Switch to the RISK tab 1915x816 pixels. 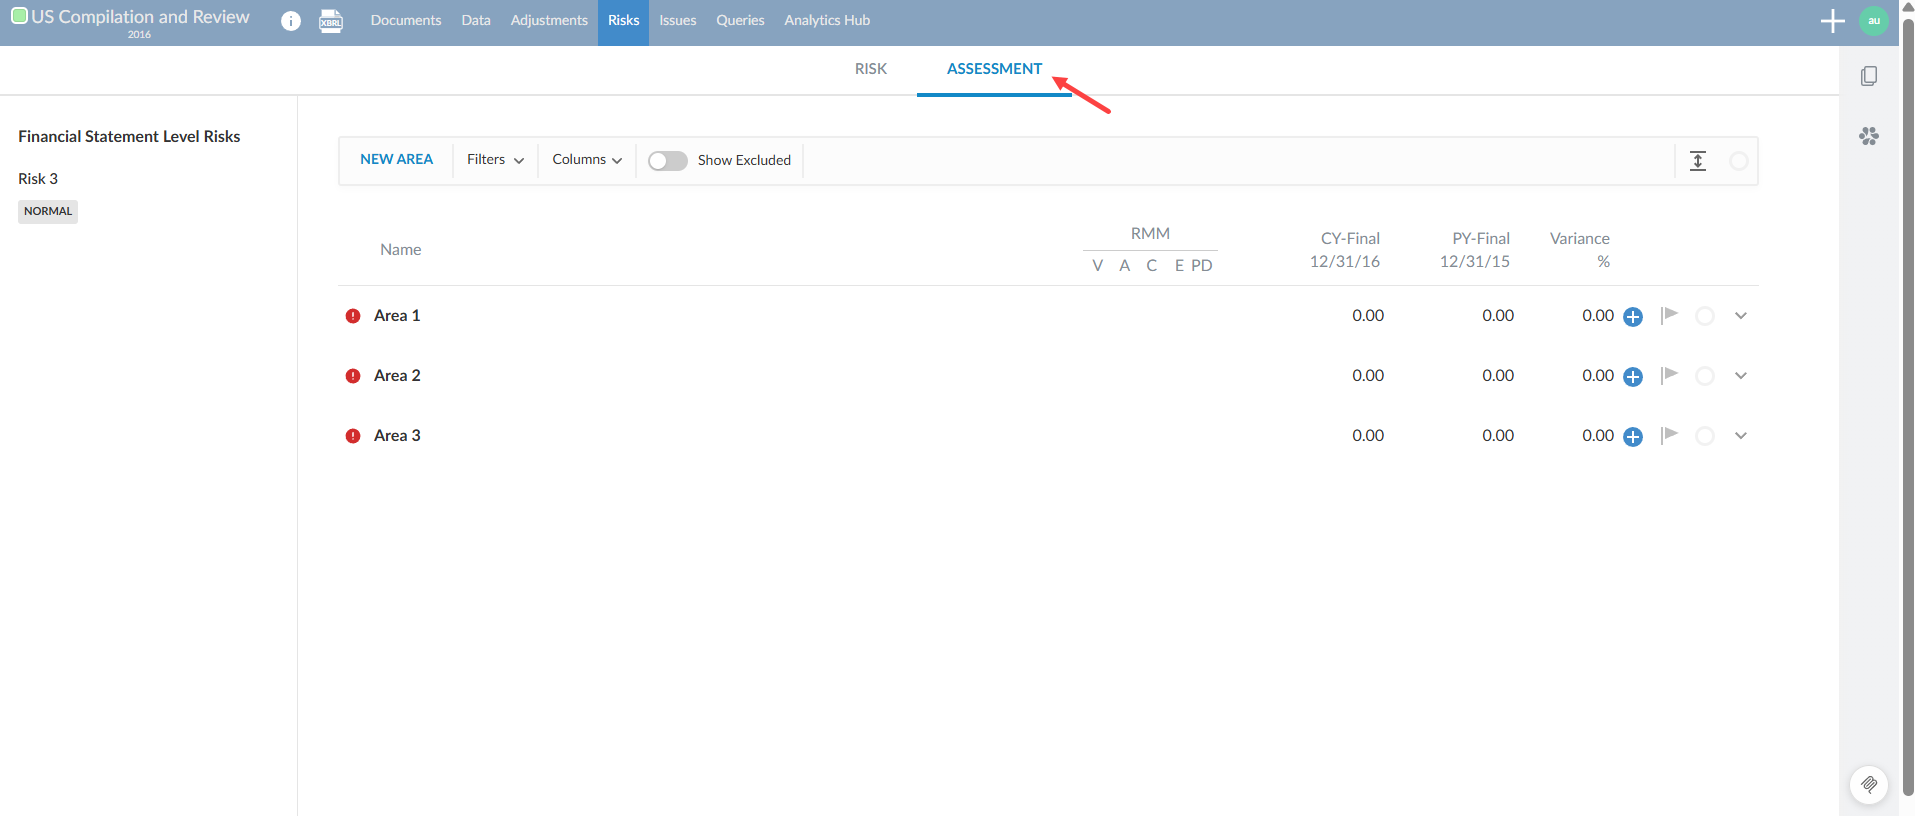(871, 69)
